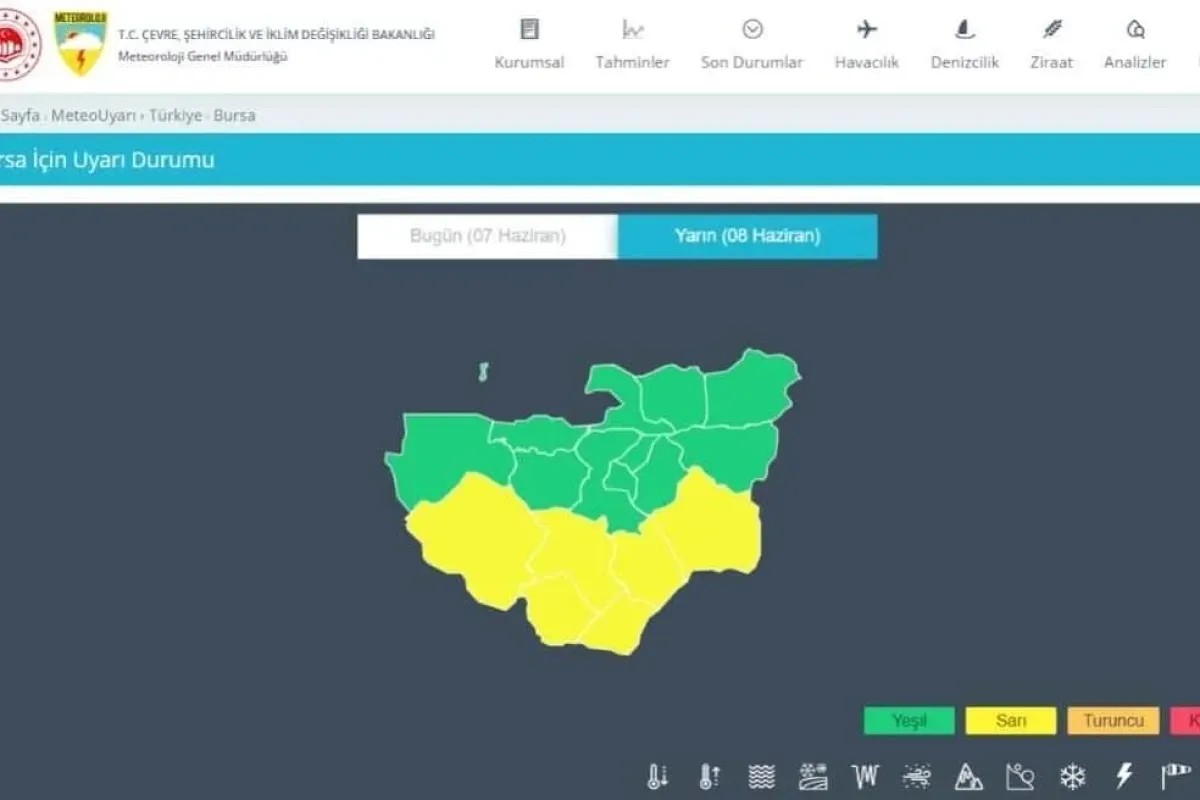Select the avalanche mountain warning icon
The image size is (1200, 800).
(x=969, y=776)
